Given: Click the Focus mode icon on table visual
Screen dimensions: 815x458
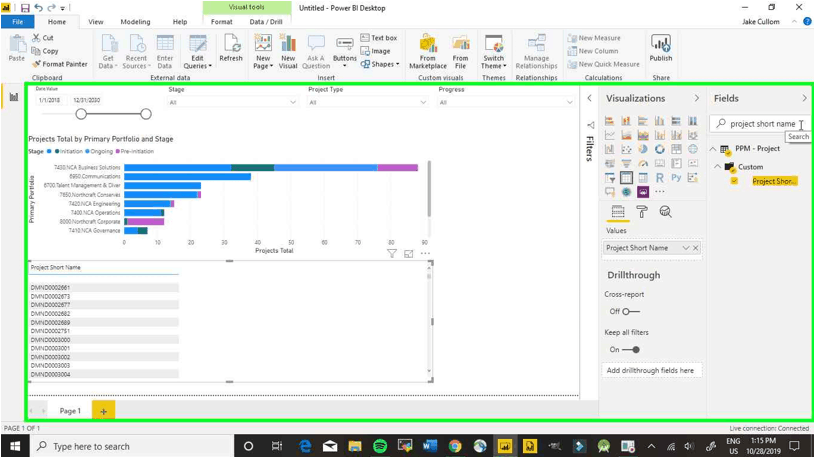Looking at the screenshot, I should click(409, 254).
